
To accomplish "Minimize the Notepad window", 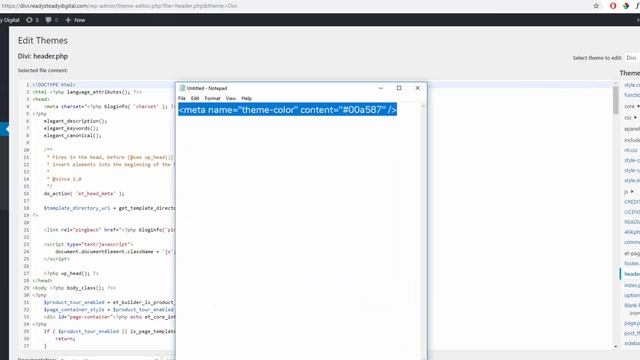I will (x=380, y=88).
